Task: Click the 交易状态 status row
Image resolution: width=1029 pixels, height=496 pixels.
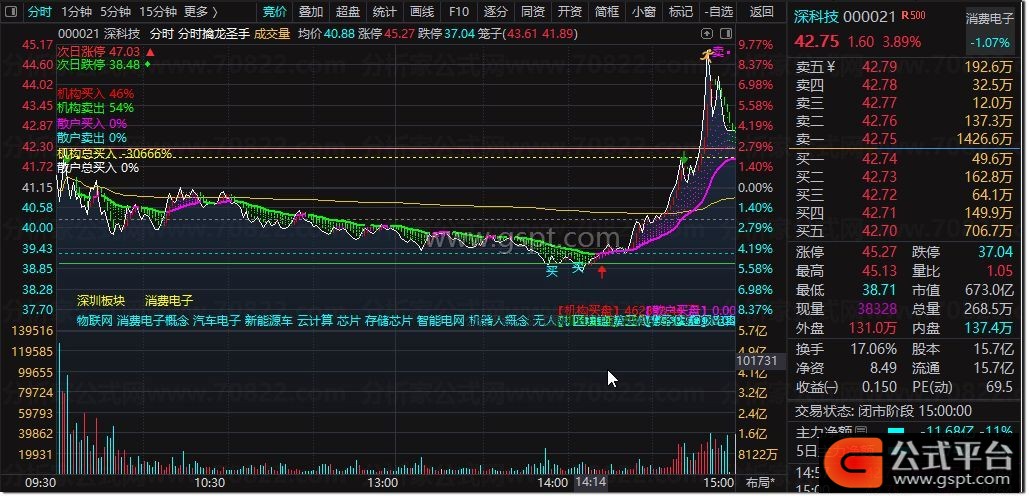Action: [883, 411]
